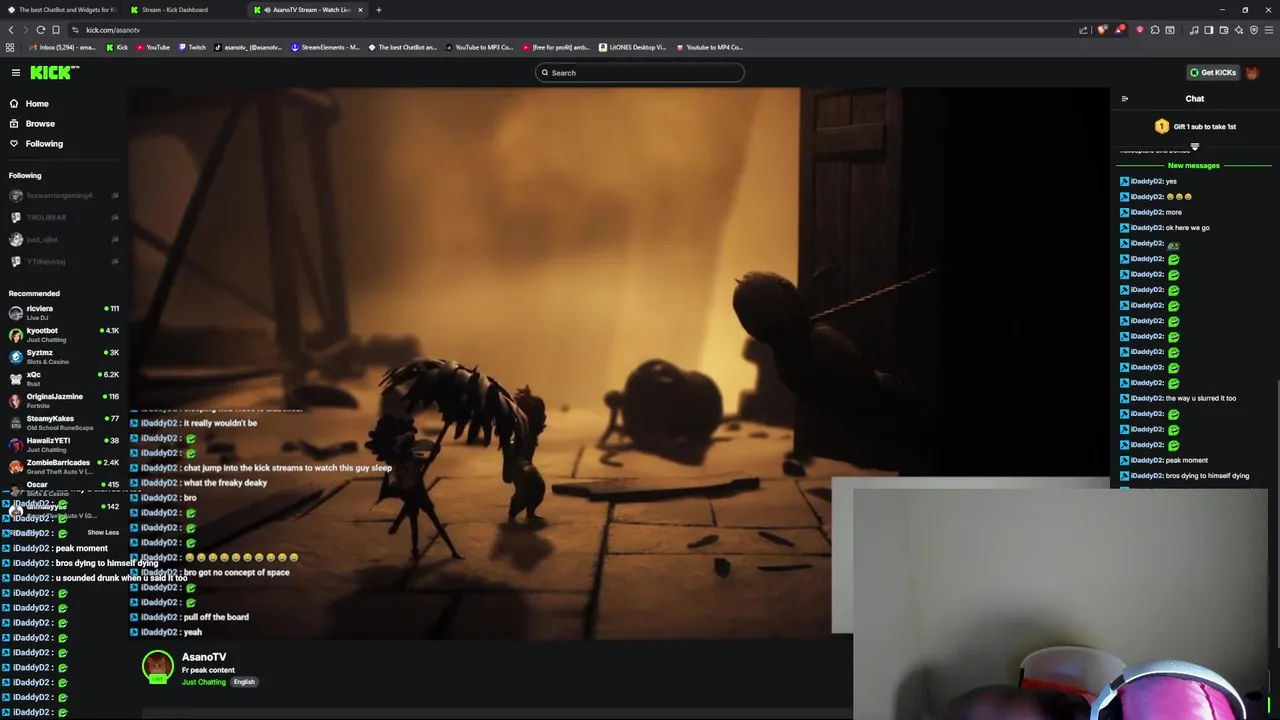The width and height of the screenshot is (1280, 720).
Task: Click Show Less in recommended list
Action: pyautogui.click(x=103, y=532)
